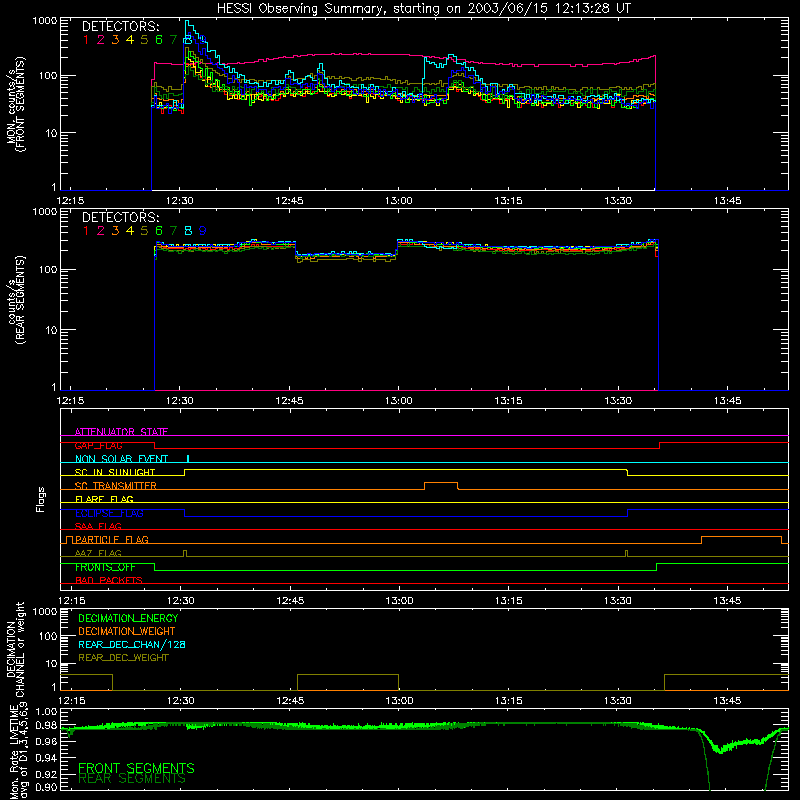Screen dimensions: 800x800
Task: Select the FRONTS_OFF flag label
Action: tap(105, 567)
